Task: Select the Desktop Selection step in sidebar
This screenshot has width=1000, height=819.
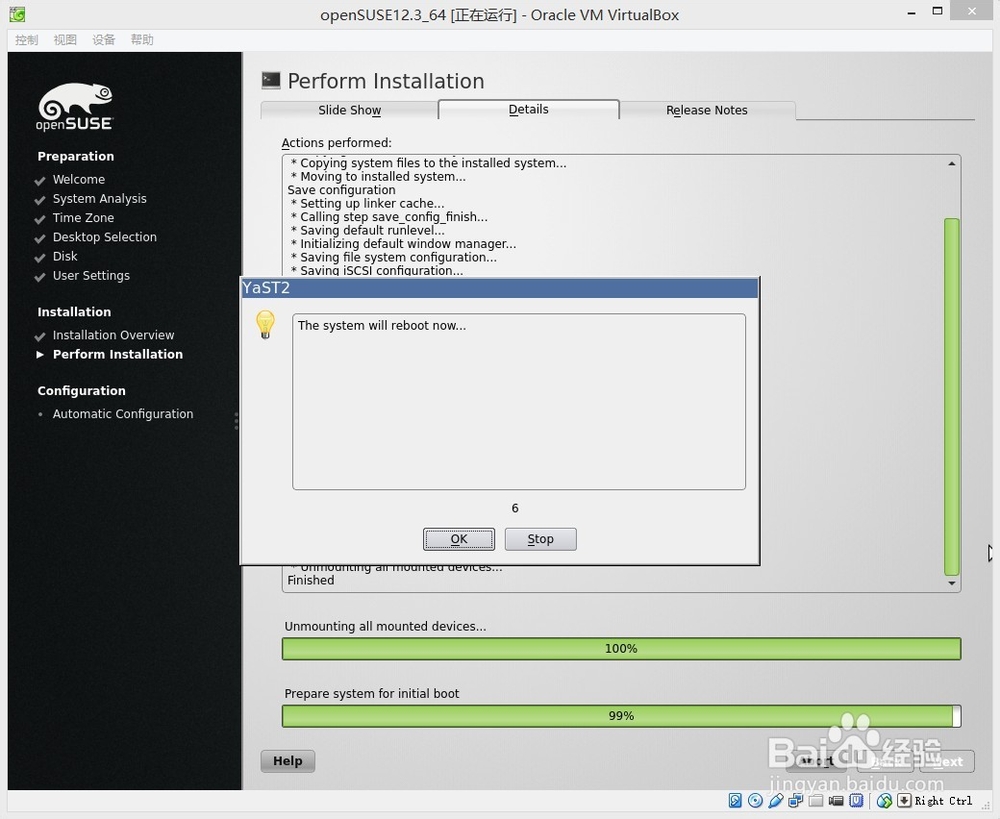Action: click(x=105, y=237)
